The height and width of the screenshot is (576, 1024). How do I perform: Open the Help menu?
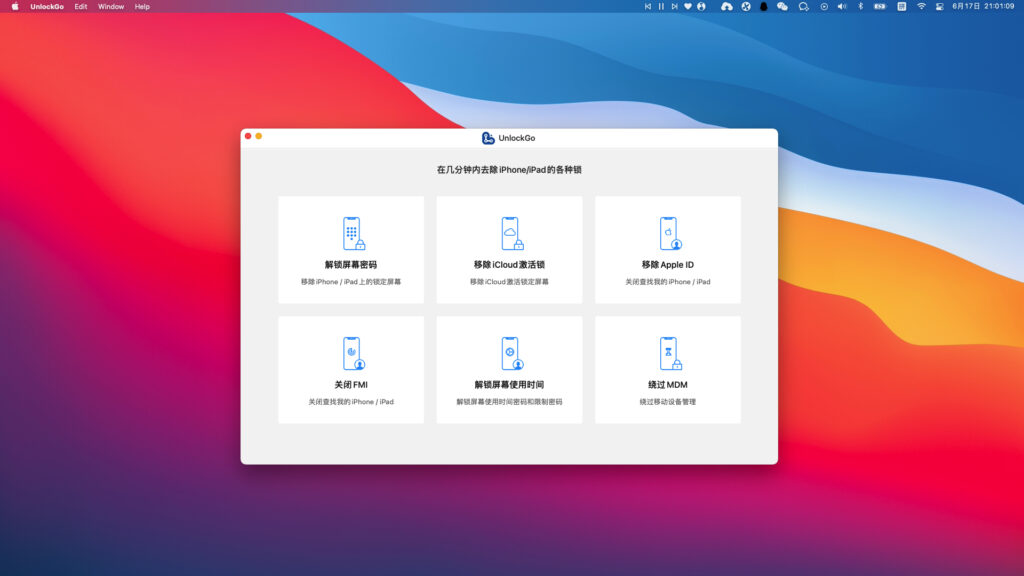pos(140,8)
